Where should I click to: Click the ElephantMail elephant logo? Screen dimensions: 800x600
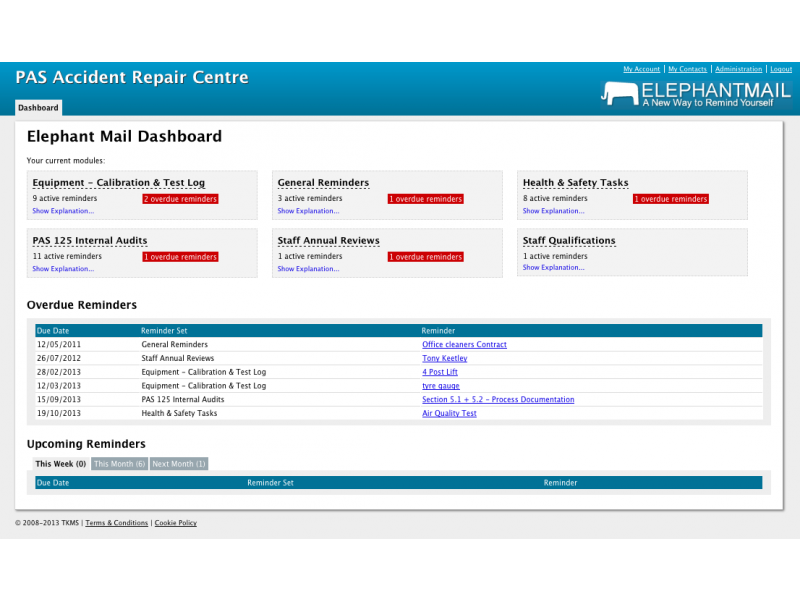point(619,93)
